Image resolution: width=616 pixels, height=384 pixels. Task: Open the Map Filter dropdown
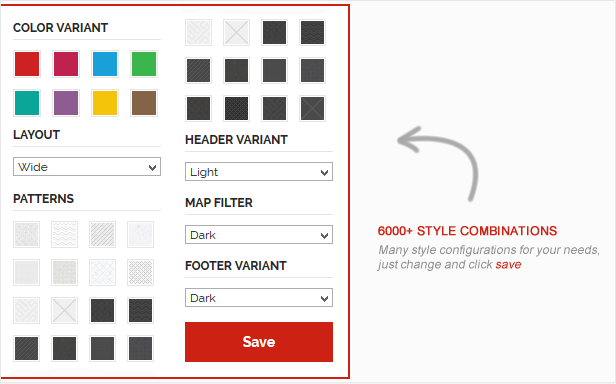pos(259,235)
